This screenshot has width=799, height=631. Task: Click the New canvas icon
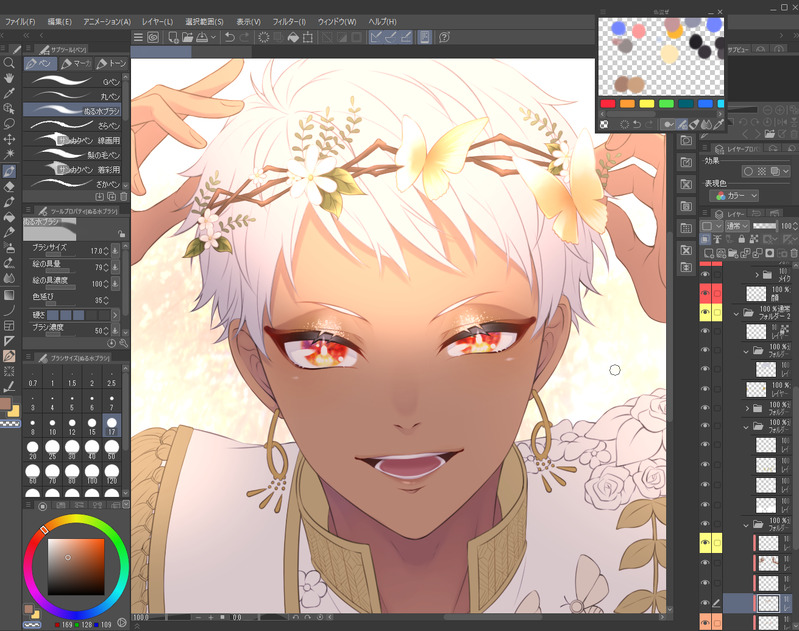[173, 37]
